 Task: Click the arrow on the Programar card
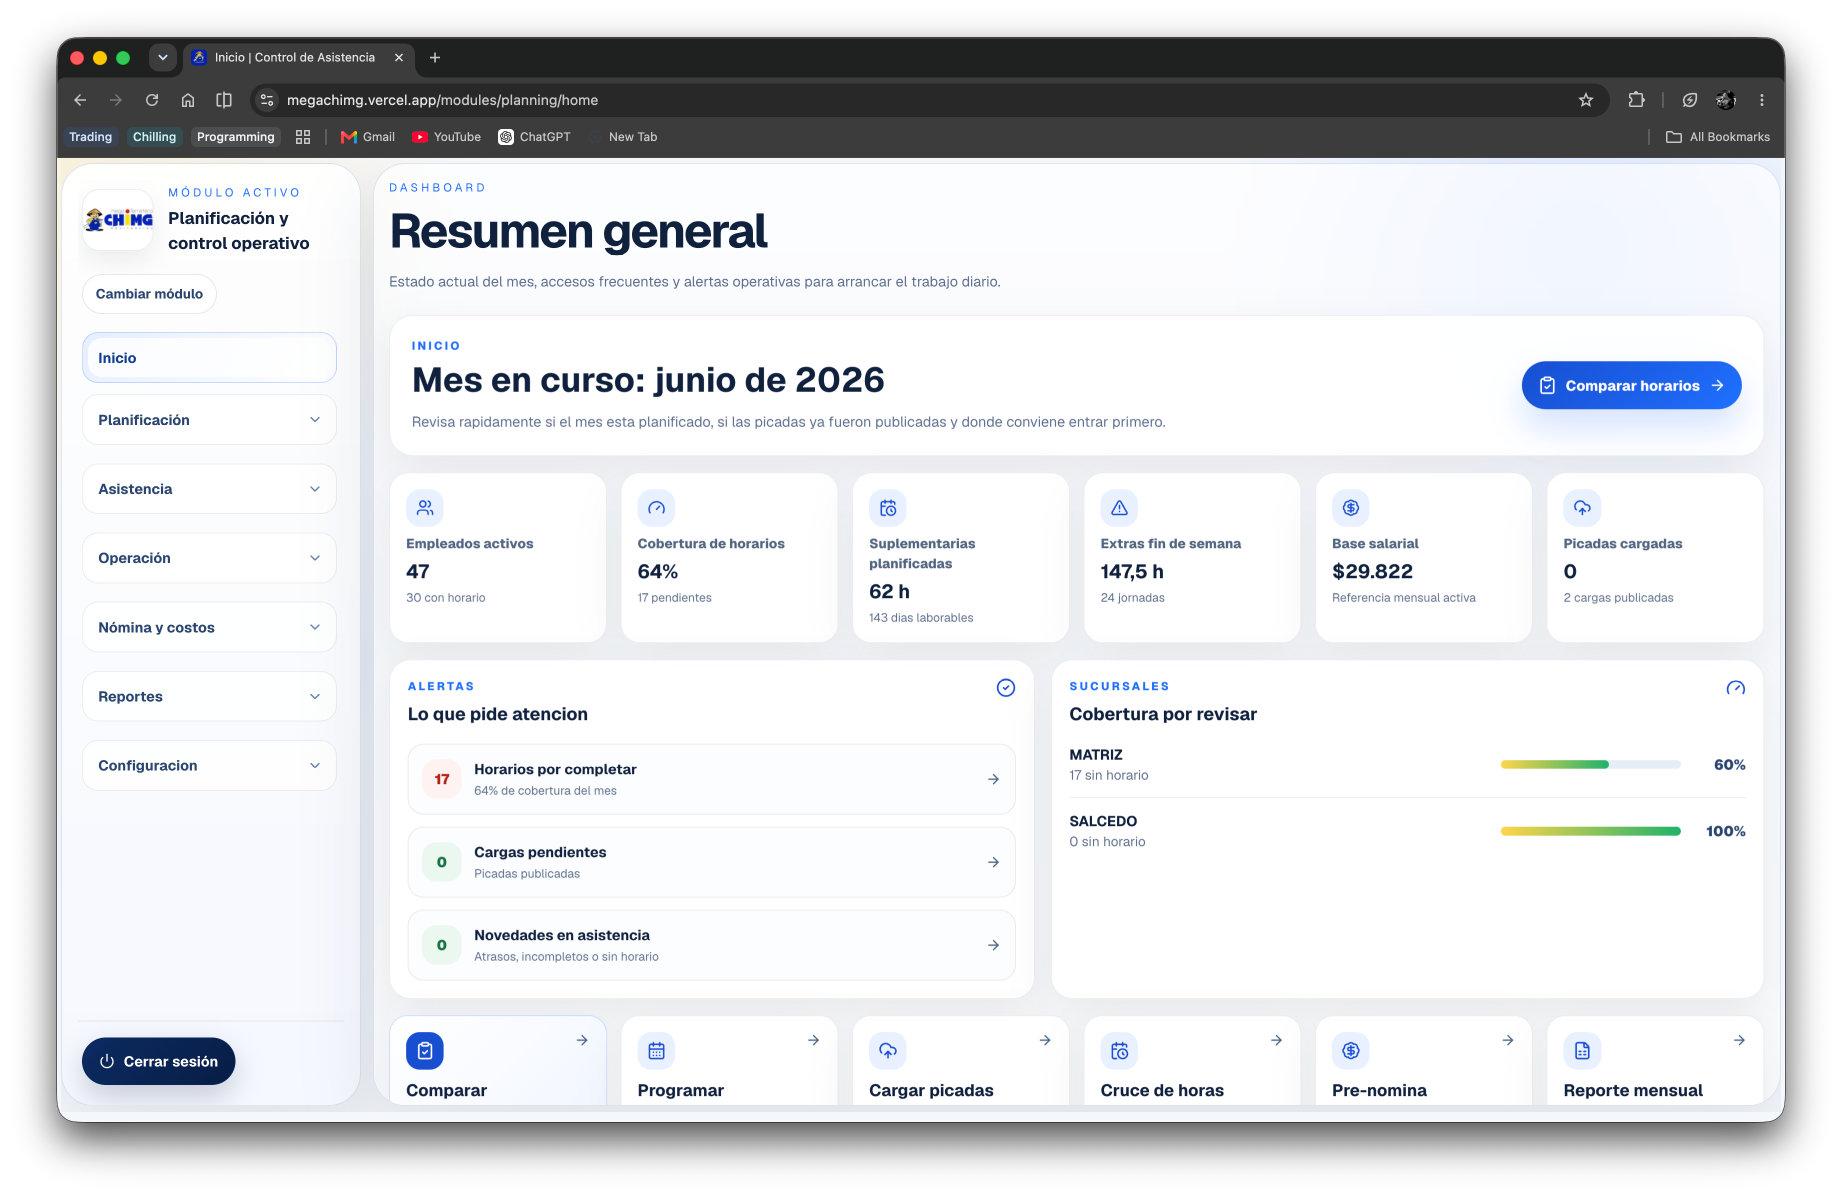click(813, 1040)
